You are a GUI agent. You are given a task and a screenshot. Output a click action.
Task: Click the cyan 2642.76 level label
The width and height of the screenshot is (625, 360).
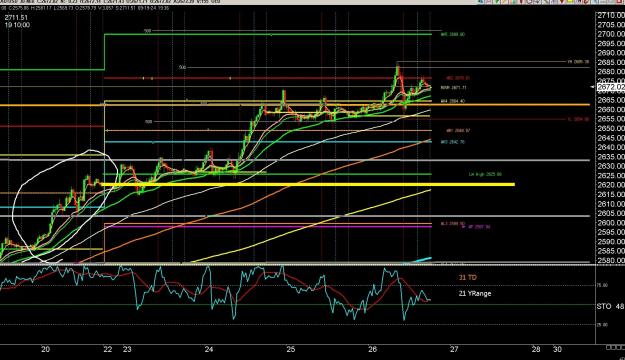coord(453,142)
